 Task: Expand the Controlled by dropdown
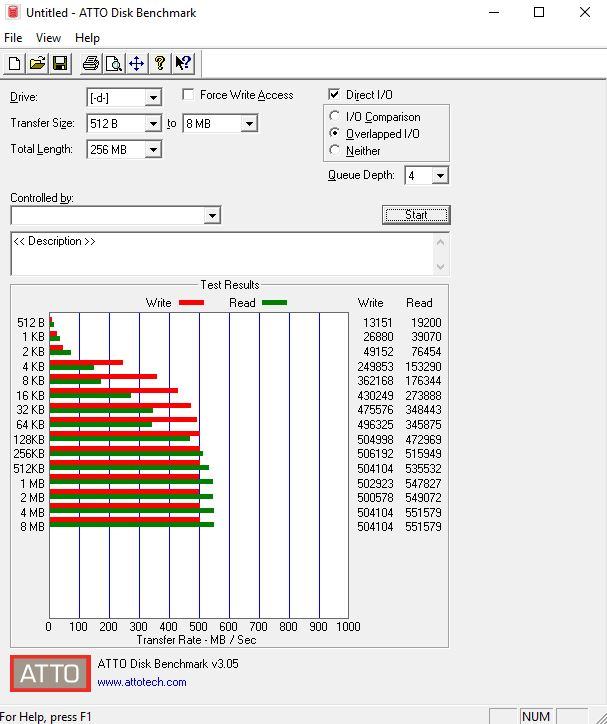(212, 216)
